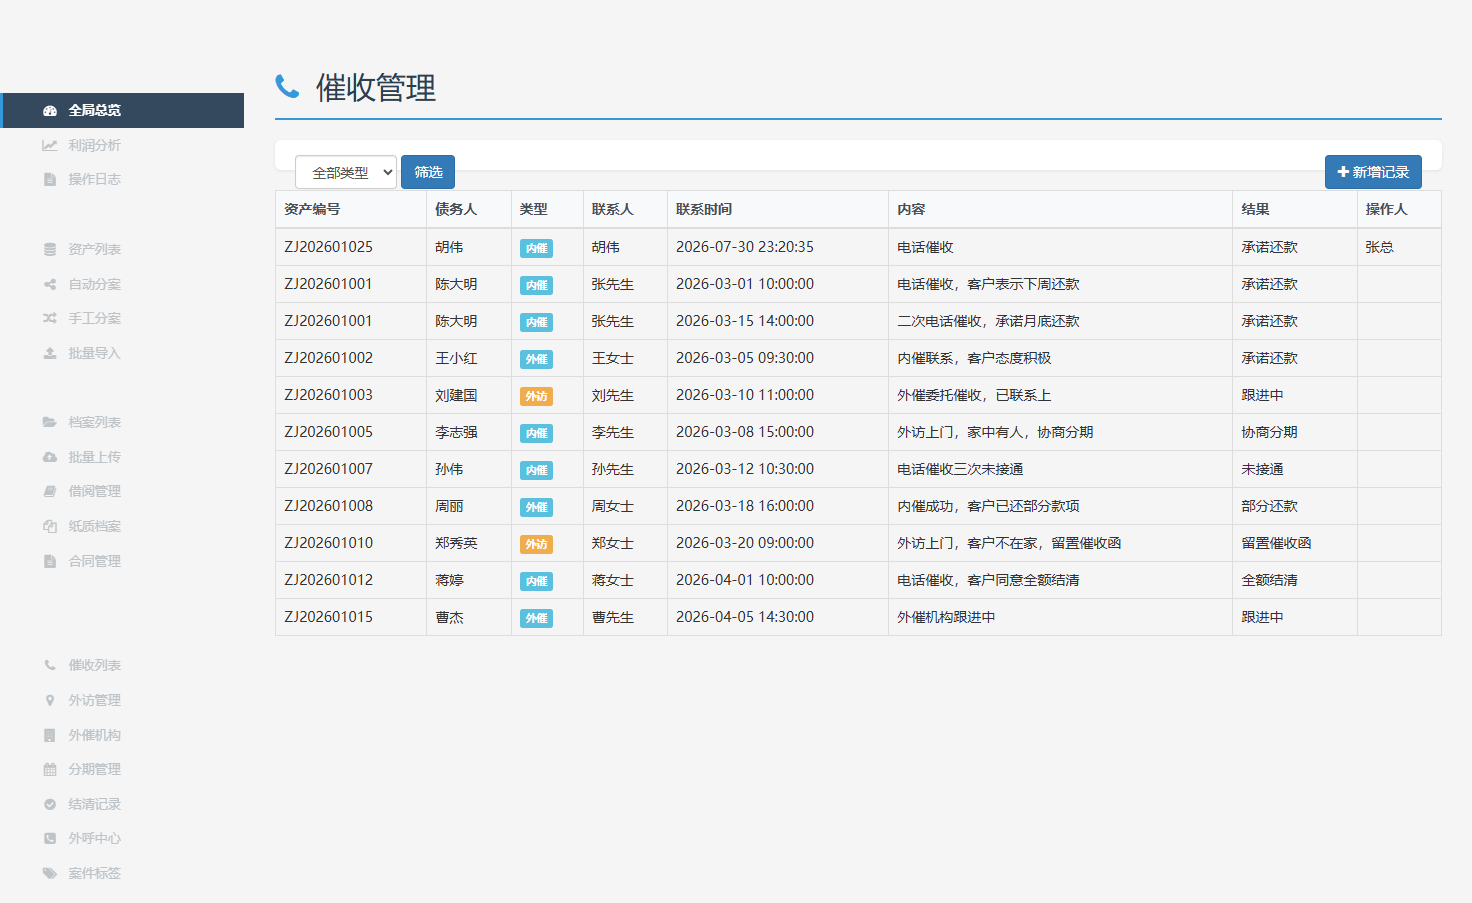Click result 全额结清

click(1269, 580)
